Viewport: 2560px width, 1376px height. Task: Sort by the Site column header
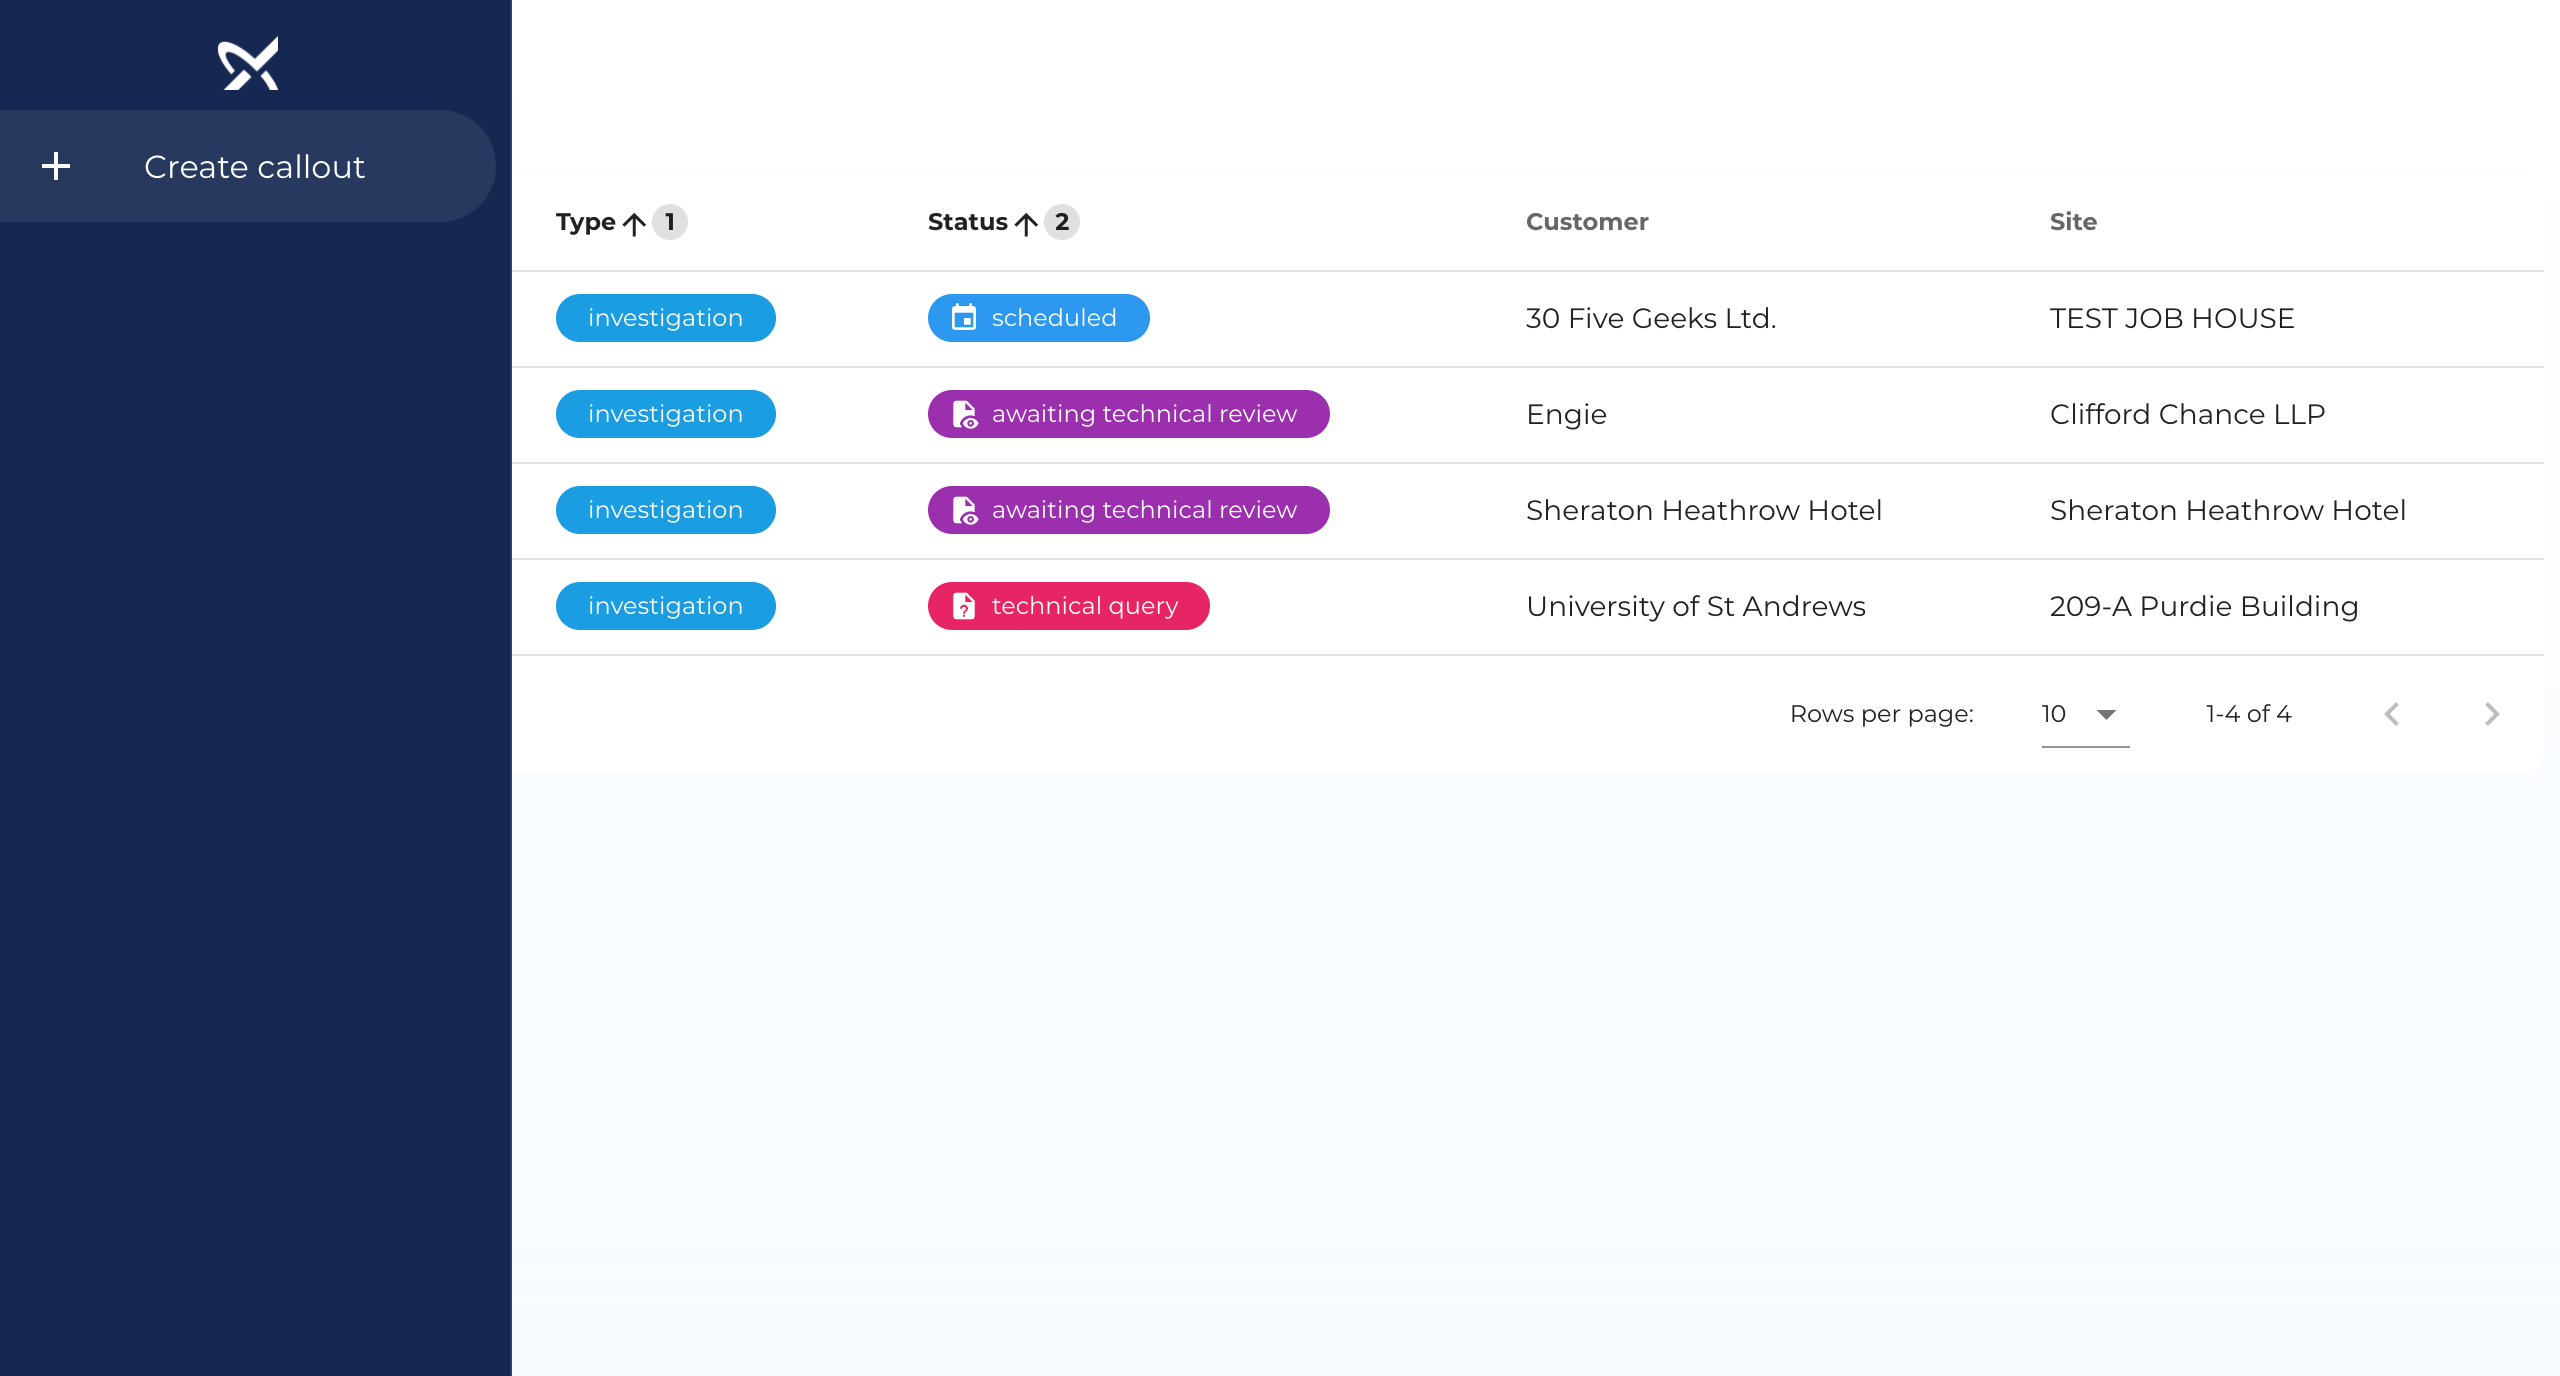tap(2072, 222)
